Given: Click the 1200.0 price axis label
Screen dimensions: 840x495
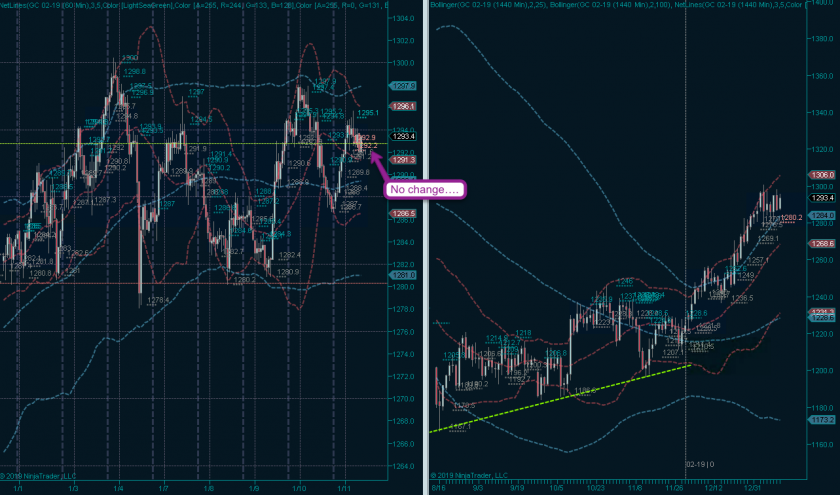Looking at the screenshot, I should click(x=823, y=371).
